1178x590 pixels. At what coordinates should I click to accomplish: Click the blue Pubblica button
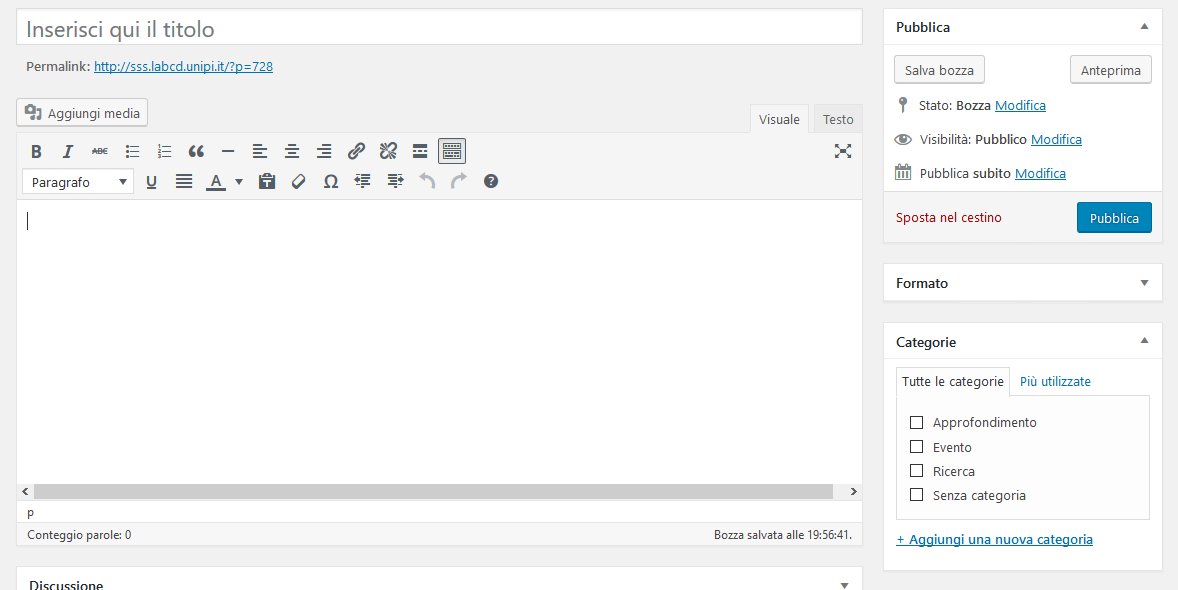point(1113,218)
